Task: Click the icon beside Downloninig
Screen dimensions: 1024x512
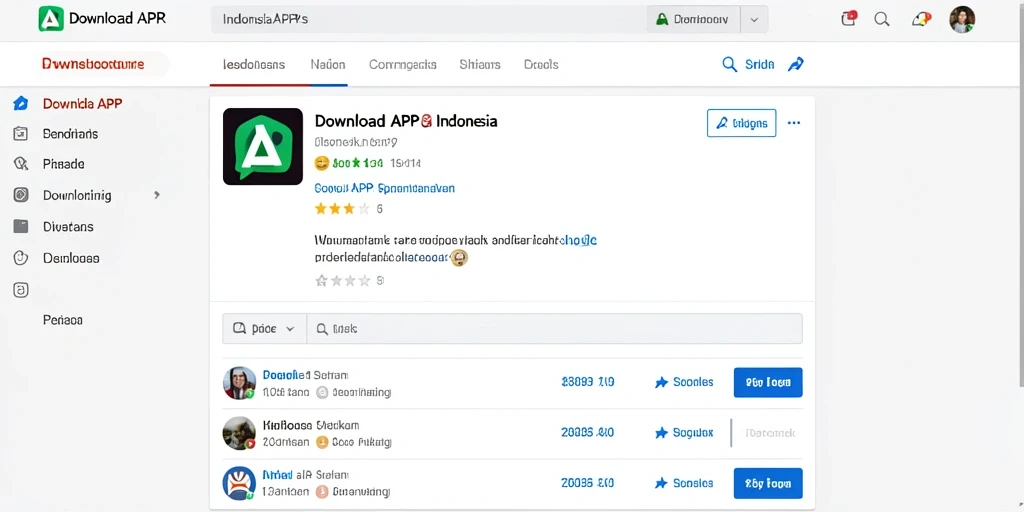Action: (x=21, y=195)
